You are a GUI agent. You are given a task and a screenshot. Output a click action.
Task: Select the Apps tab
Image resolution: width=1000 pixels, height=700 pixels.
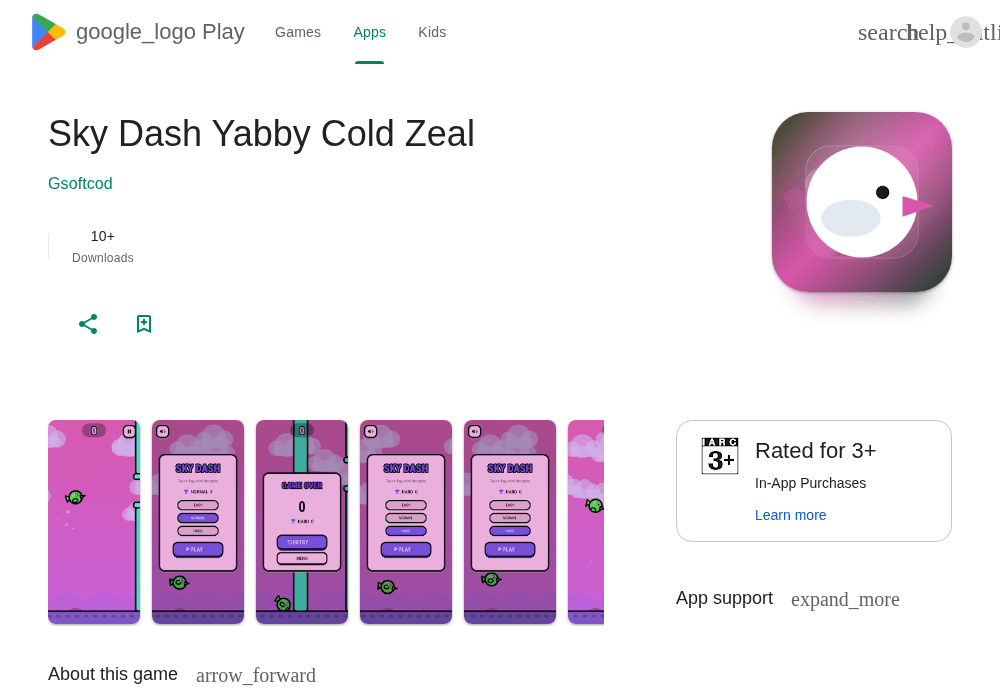click(369, 32)
